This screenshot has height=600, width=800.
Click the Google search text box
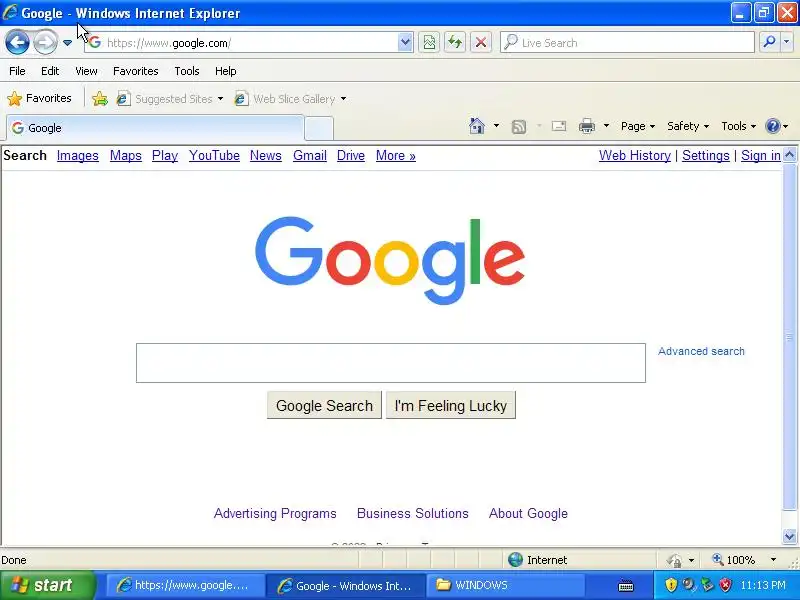click(x=391, y=363)
